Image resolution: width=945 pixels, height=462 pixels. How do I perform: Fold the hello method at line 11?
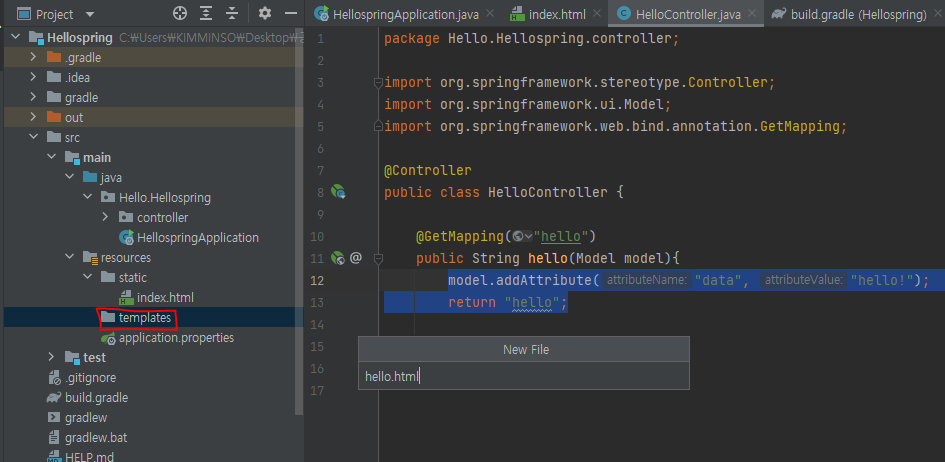tap(378, 258)
